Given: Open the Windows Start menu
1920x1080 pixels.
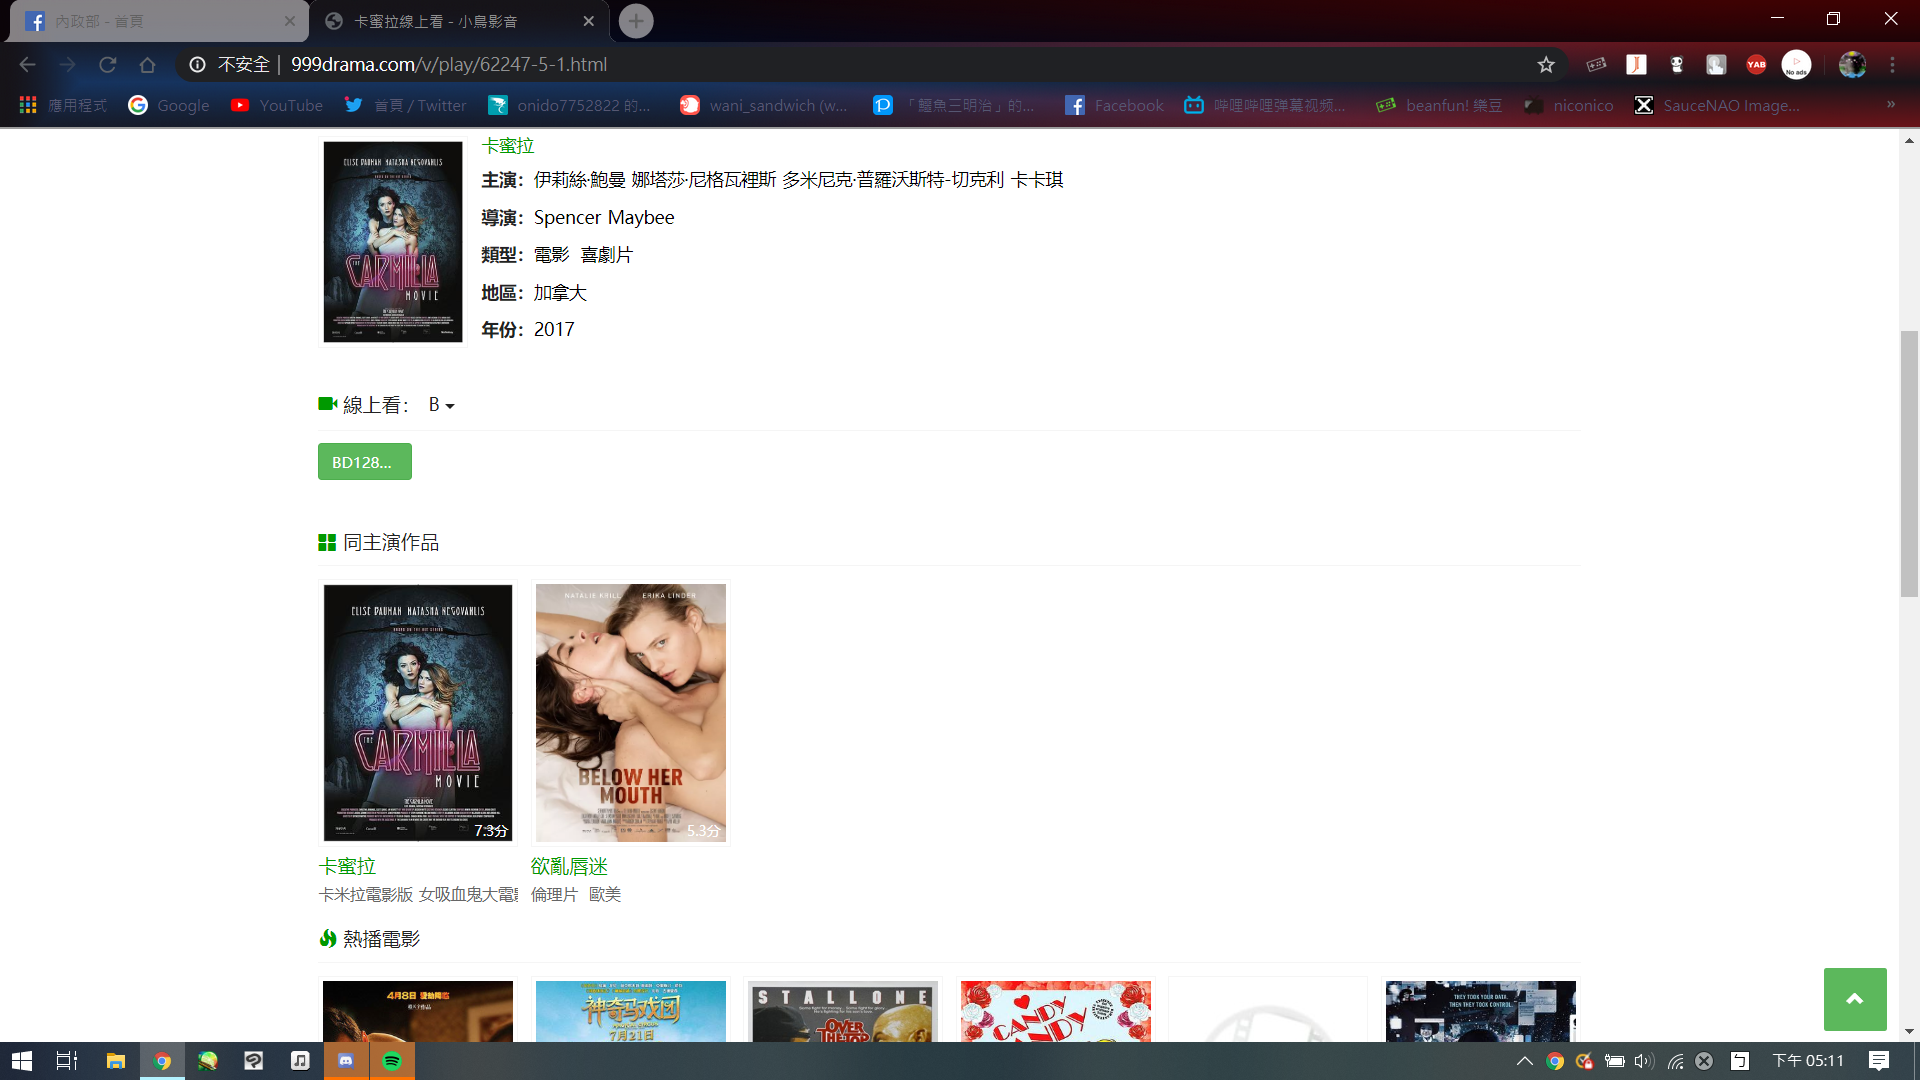Looking at the screenshot, I should click(x=22, y=1061).
